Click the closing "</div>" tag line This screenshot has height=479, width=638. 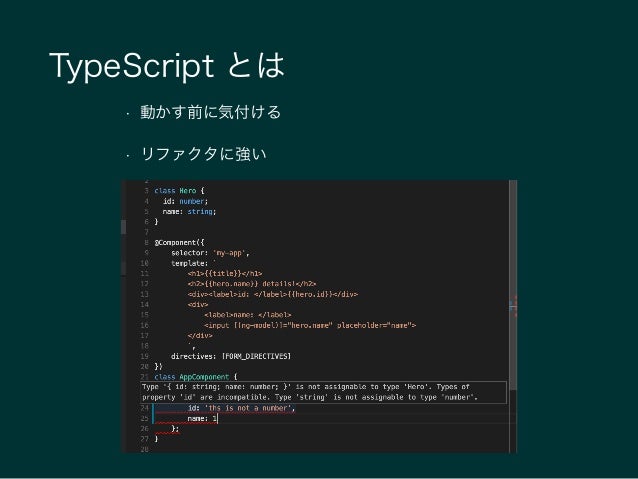pyautogui.click(x=200, y=336)
